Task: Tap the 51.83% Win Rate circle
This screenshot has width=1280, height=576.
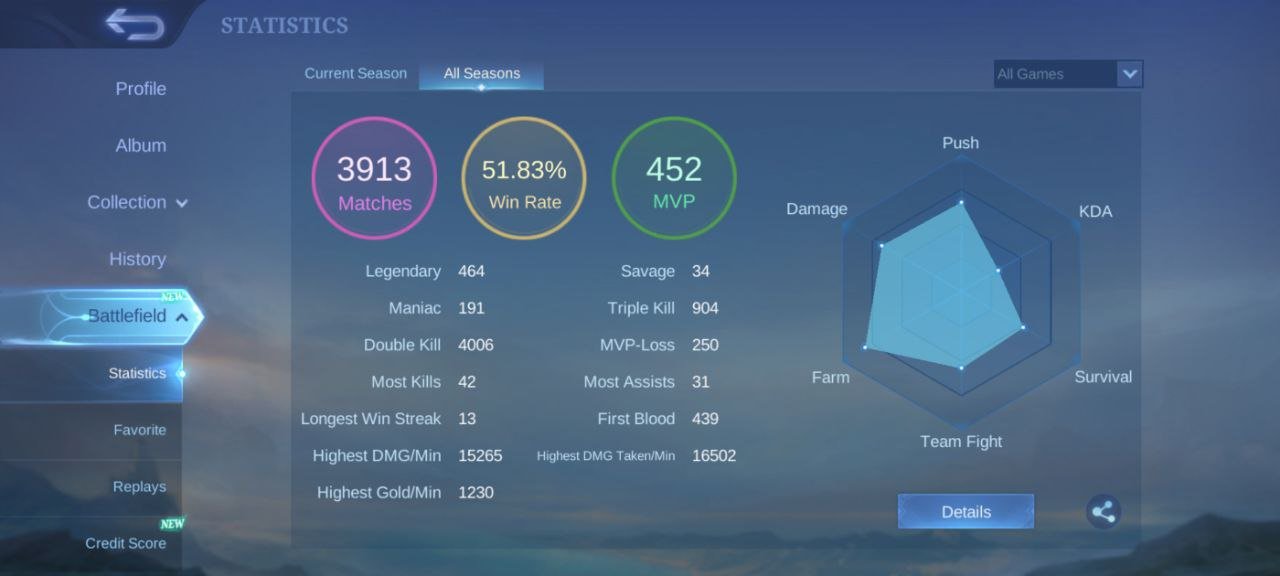Action: (524, 178)
